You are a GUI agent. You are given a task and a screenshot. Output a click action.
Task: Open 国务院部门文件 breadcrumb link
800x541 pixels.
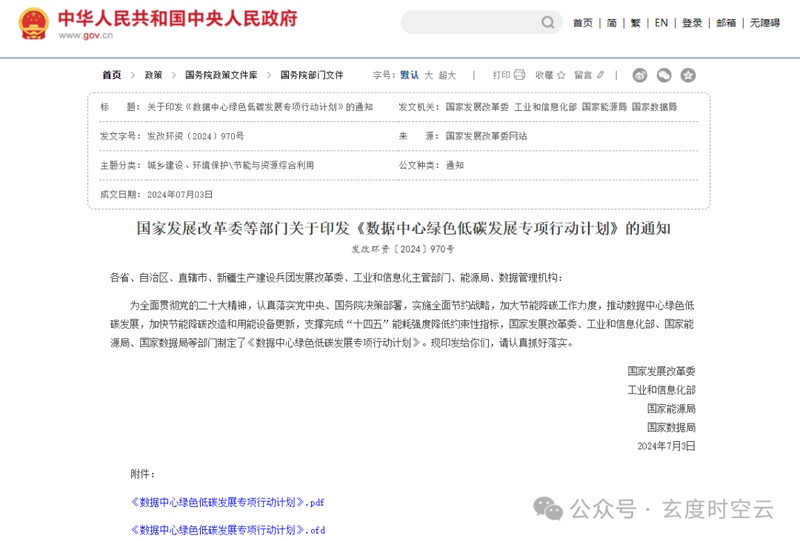click(x=311, y=75)
